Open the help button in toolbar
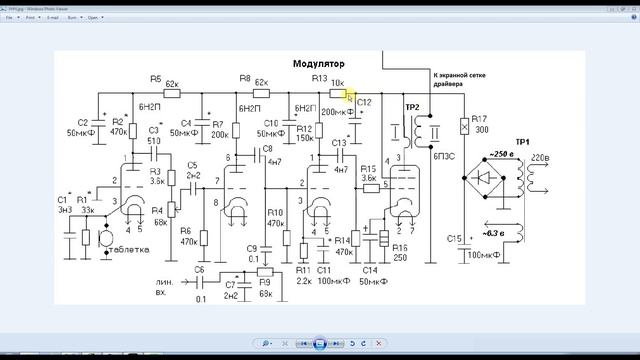 click(634, 18)
